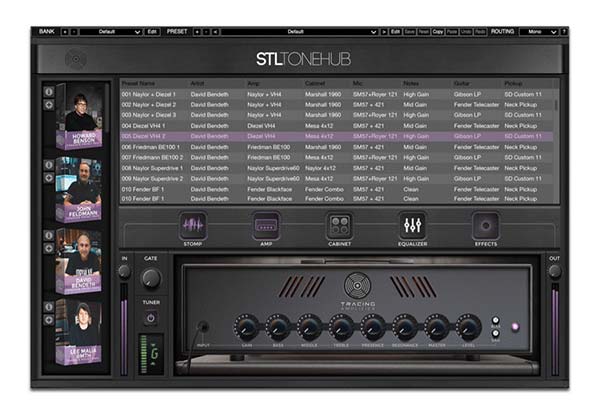
Task: Click the Treble knob on amp
Action: coord(341,327)
